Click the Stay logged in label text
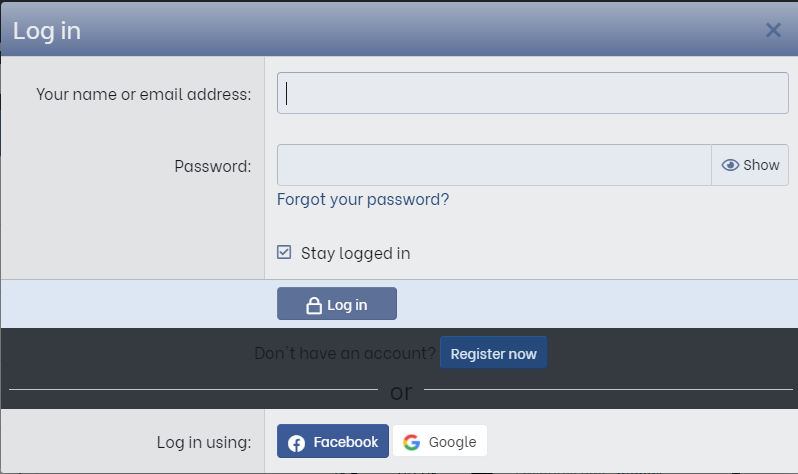Screen dimensions: 798x474 coord(355,253)
